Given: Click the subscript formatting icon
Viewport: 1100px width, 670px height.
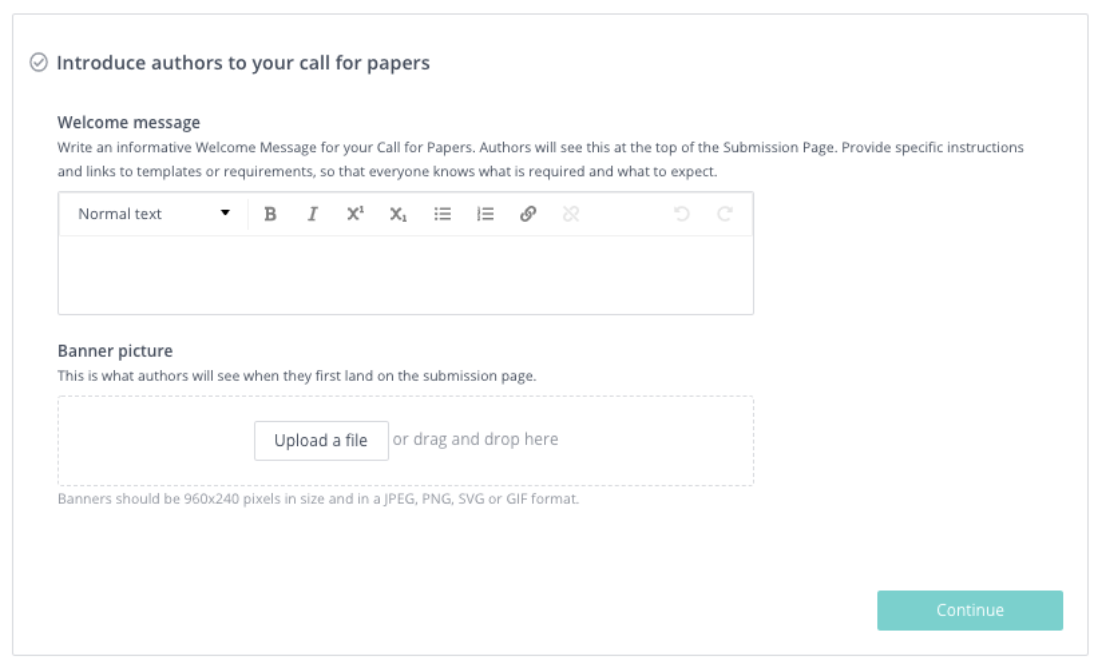Looking at the screenshot, I should click(x=398, y=214).
